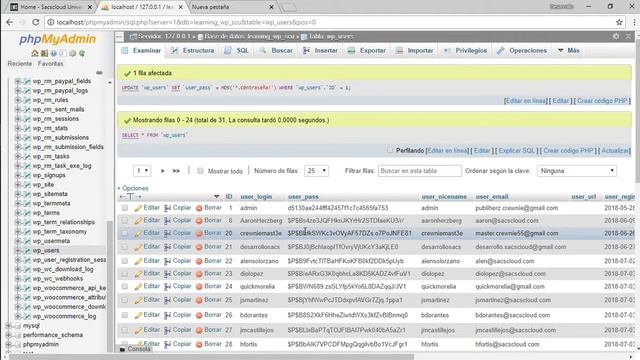This screenshot has width=640, height=360.
Task: Toggle the Perfilando checkbox
Action: [390, 150]
